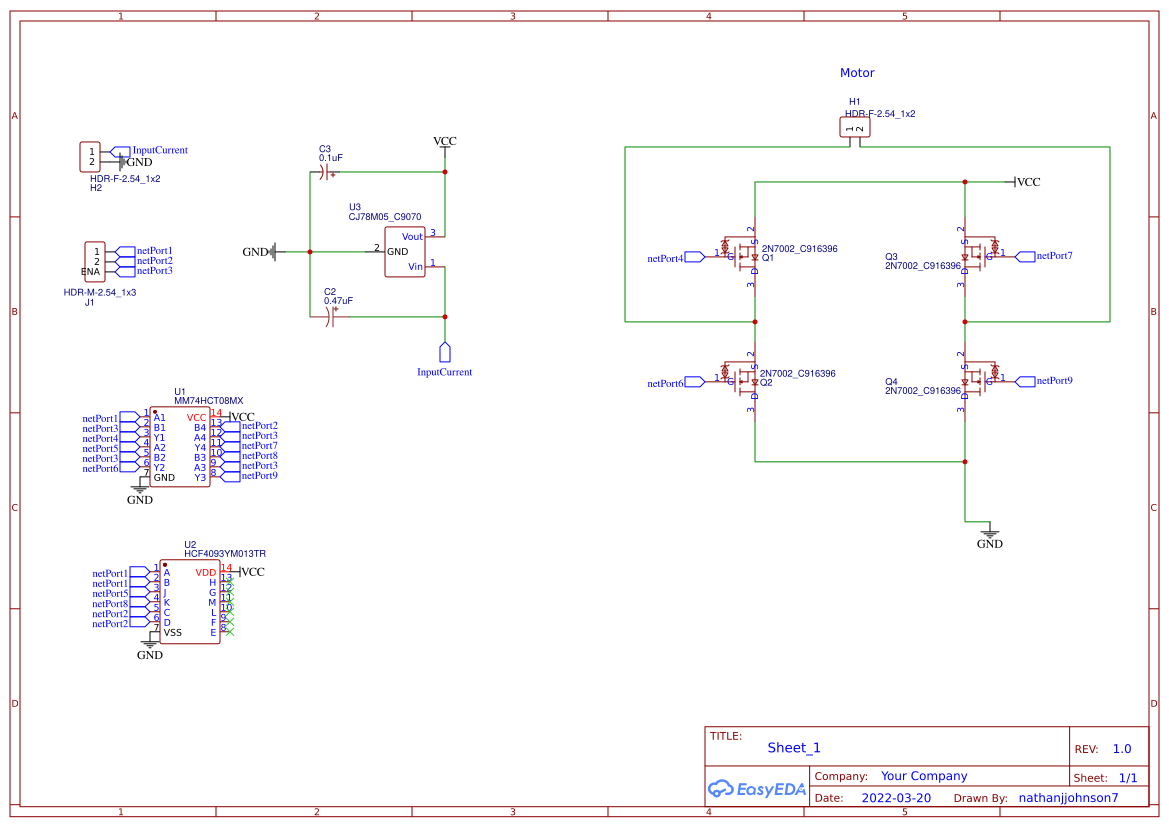Click capacitor C3 labeled 0.1uF
Screen dimensions: 1169x827
click(x=325, y=170)
